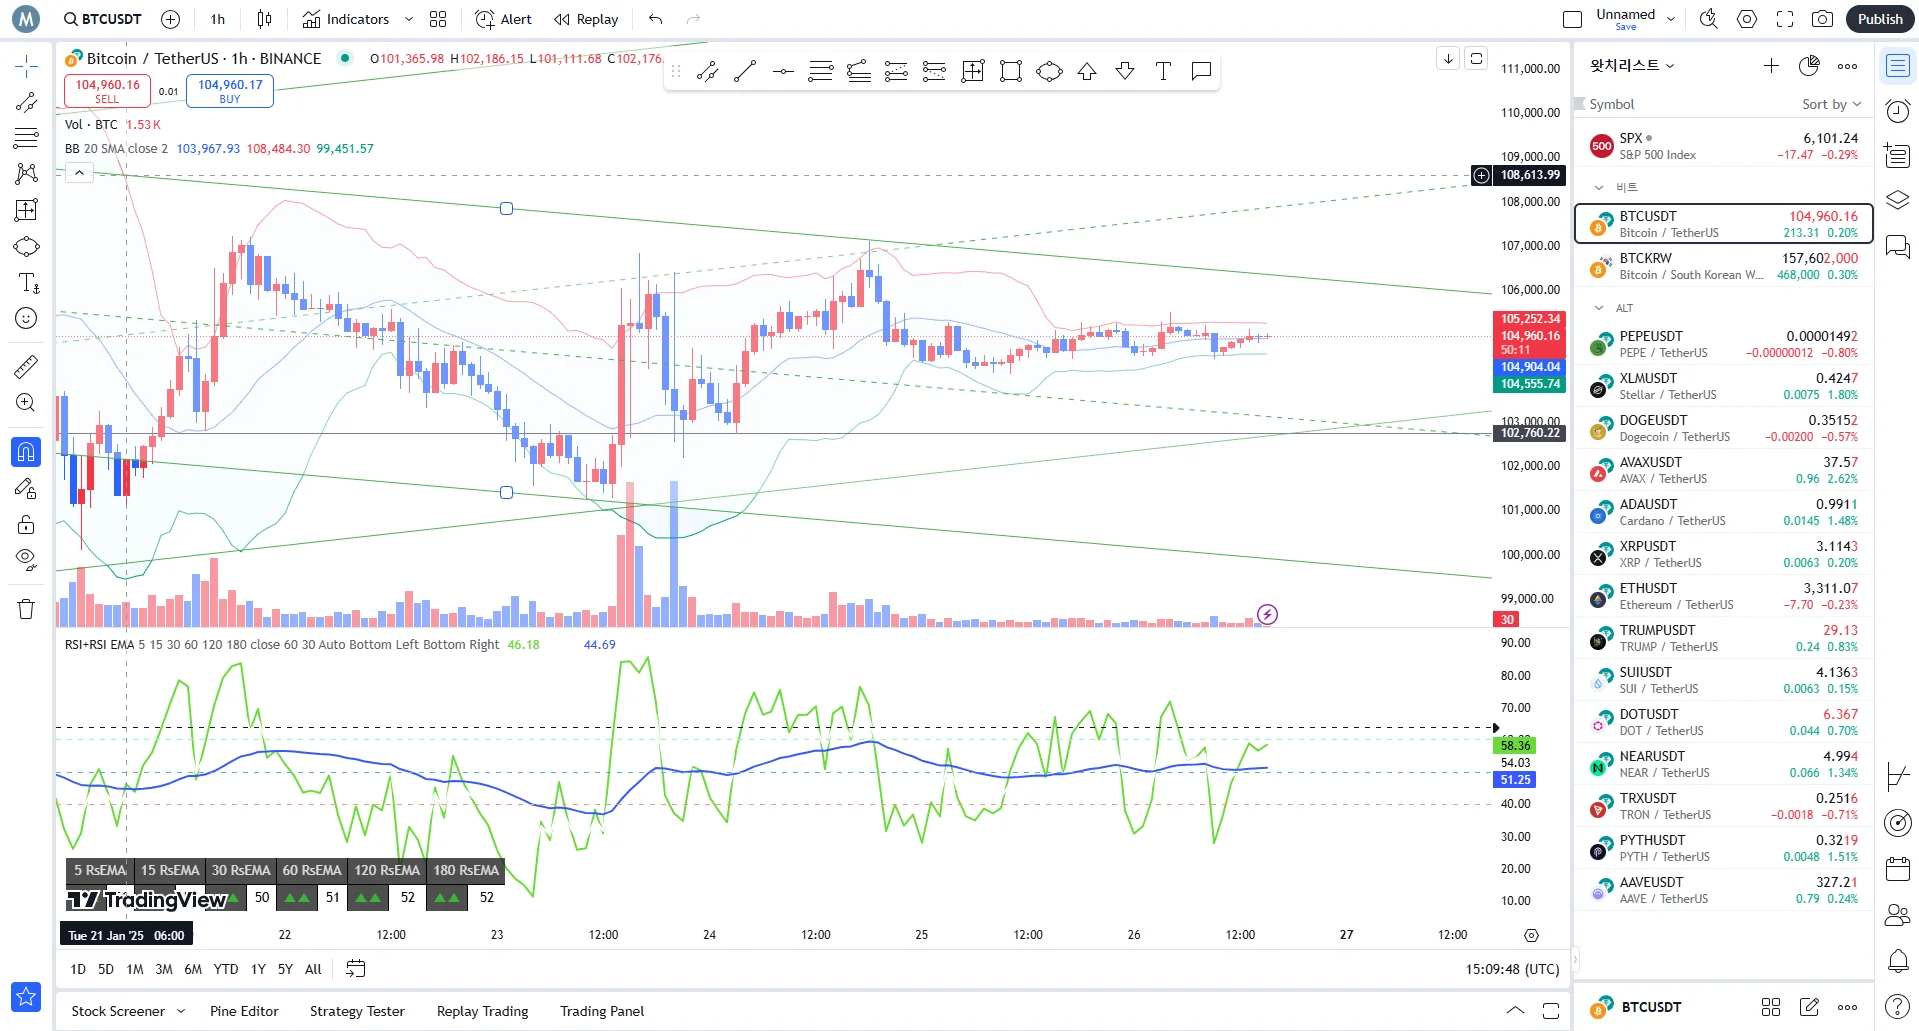Undo the last chart action
1919x1031 pixels.
pyautogui.click(x=656, y=19)
